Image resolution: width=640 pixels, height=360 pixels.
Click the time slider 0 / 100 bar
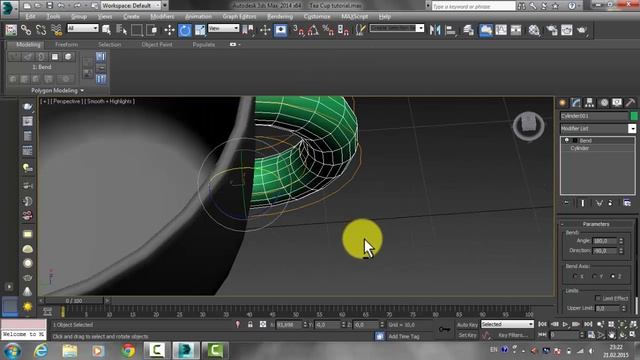click(x=74, y=300)
